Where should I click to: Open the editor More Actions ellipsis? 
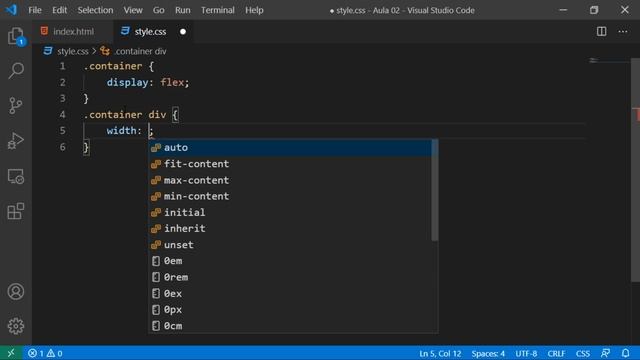pos(623,31)
